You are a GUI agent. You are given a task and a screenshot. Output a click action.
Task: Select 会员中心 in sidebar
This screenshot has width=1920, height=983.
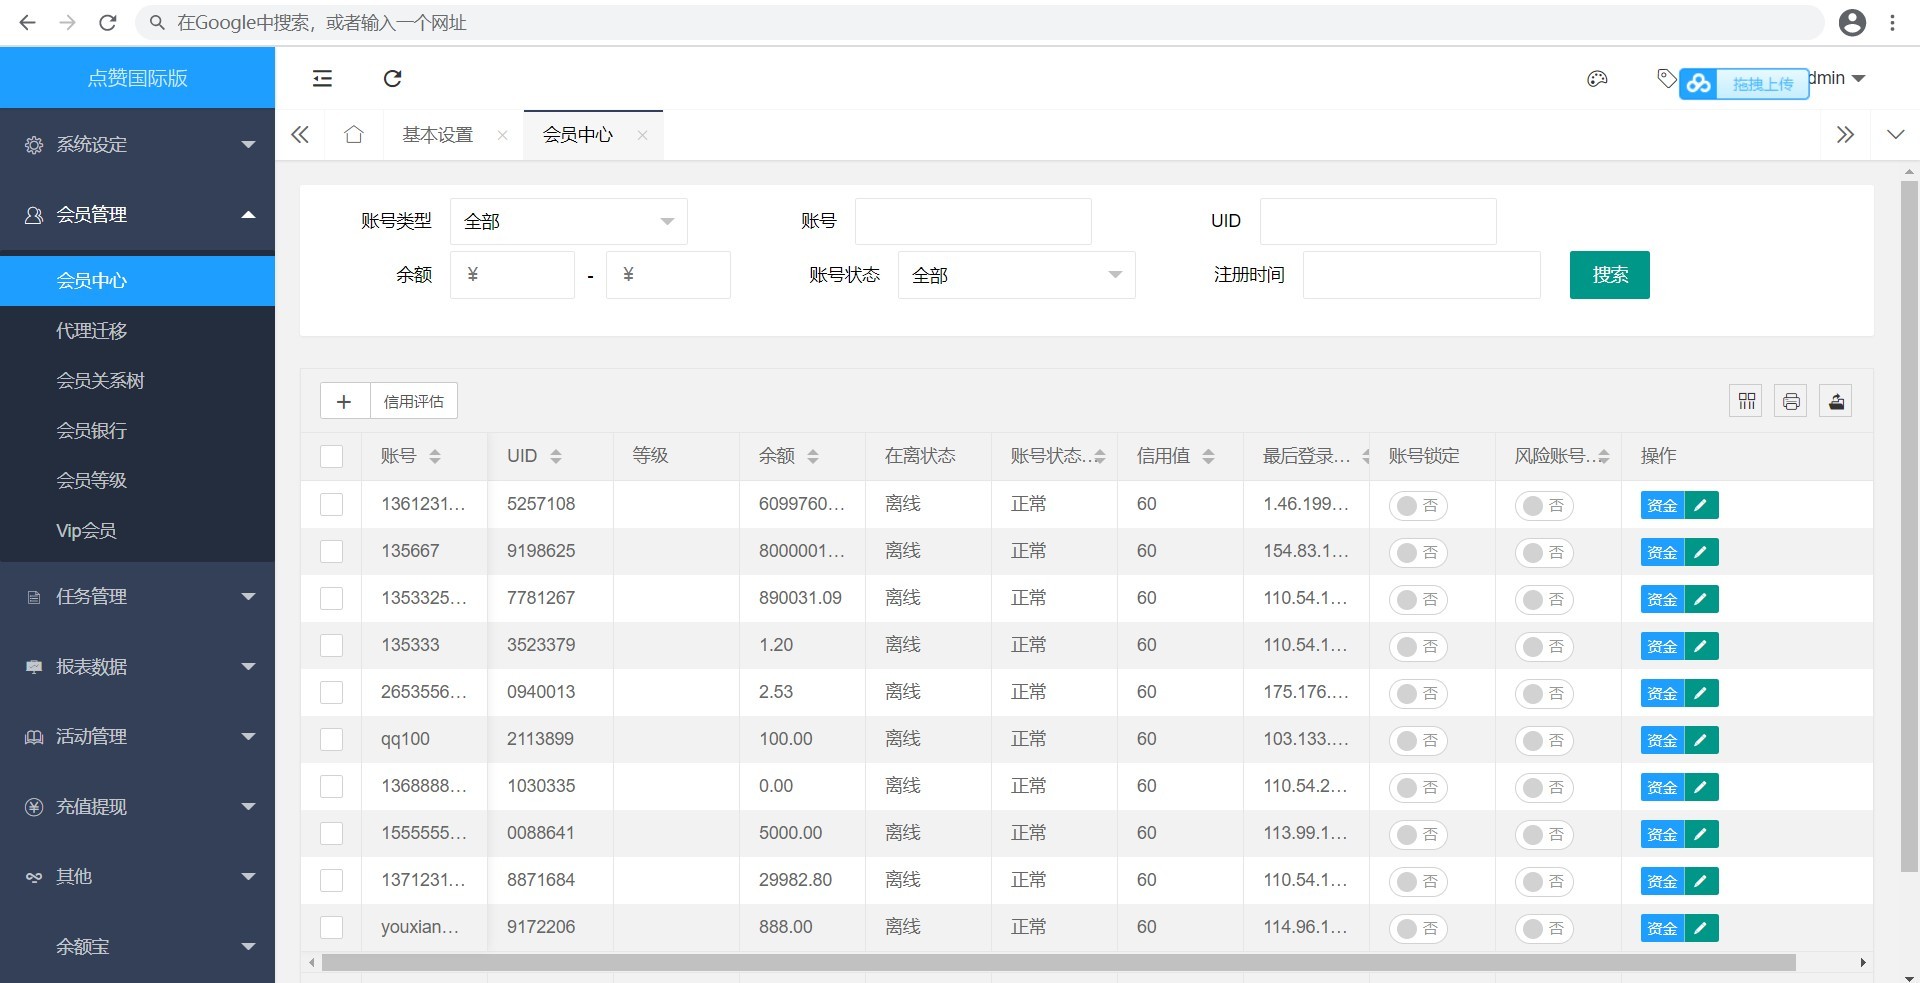(137, 280)
